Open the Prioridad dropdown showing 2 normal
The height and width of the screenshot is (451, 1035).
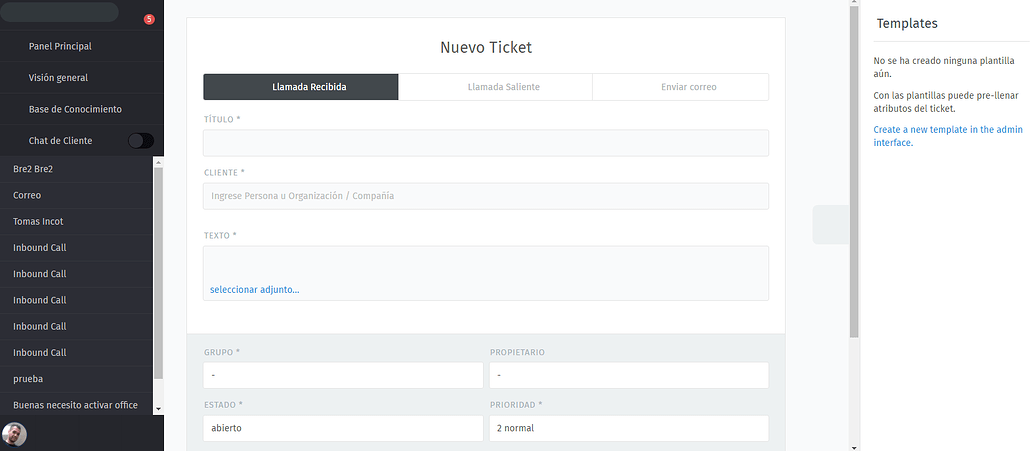coord(628,428)
